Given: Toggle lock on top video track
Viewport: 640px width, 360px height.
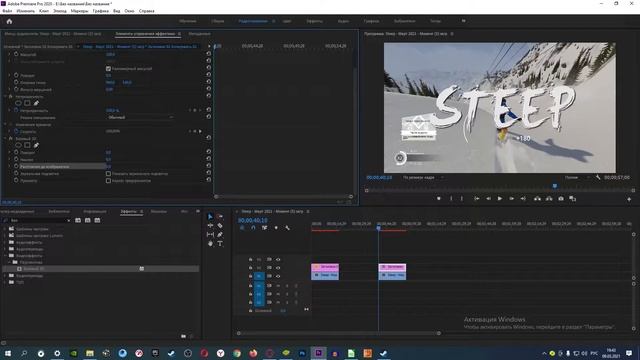Looking at the screenshot, I should pos(250,260).
